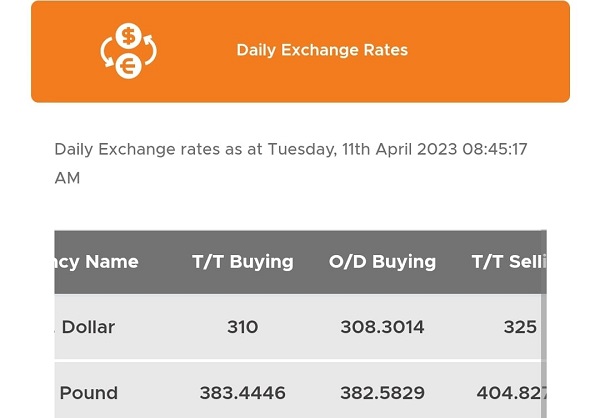This screenshot has width=600, height=418.
Task: Click the orange Daily Exchange Rates banner
Action: (x=300, y=52)
